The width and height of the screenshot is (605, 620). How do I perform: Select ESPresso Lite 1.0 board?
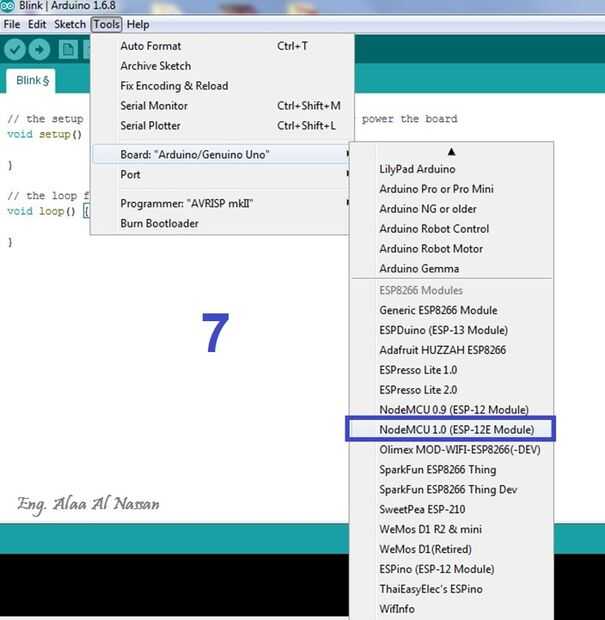pos(452,370)
